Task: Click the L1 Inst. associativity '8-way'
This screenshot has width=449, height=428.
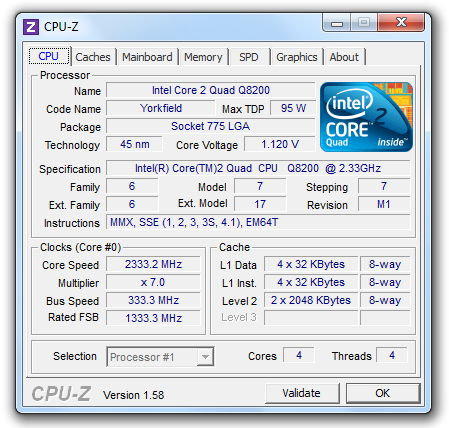Action: [385, 282]
